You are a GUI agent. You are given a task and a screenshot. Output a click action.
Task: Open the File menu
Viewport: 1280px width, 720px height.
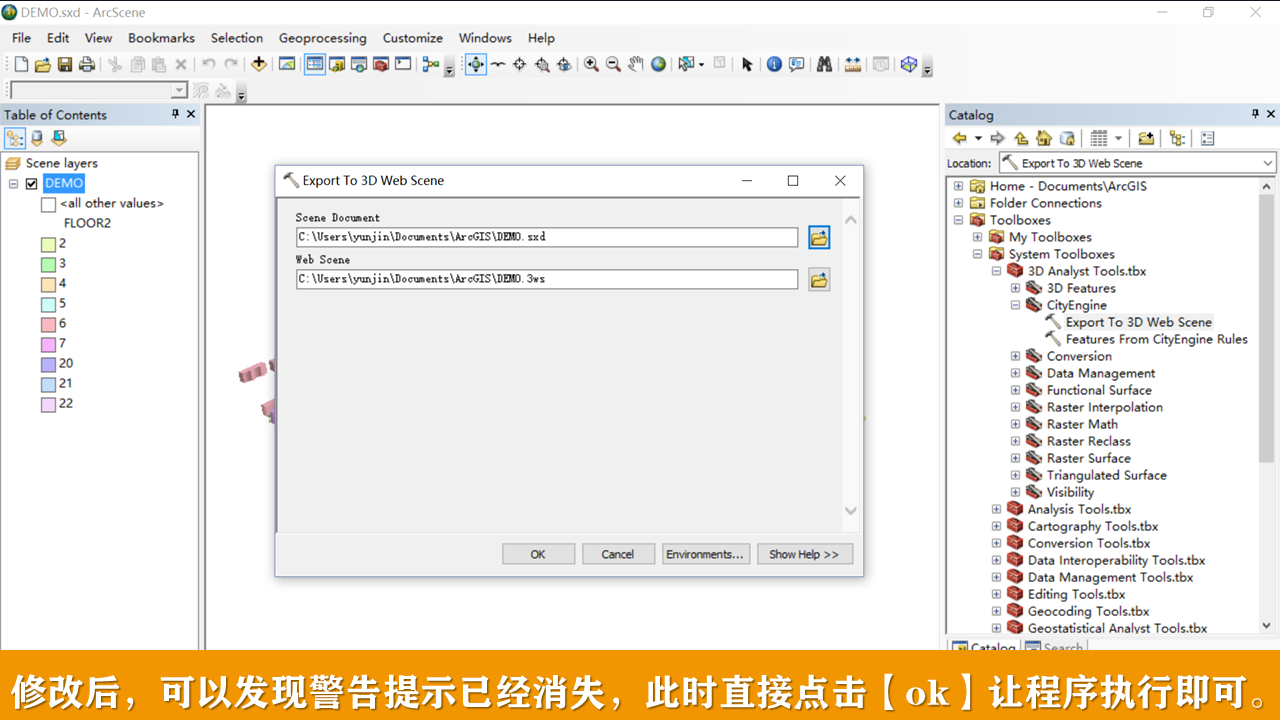coord(21,38)
